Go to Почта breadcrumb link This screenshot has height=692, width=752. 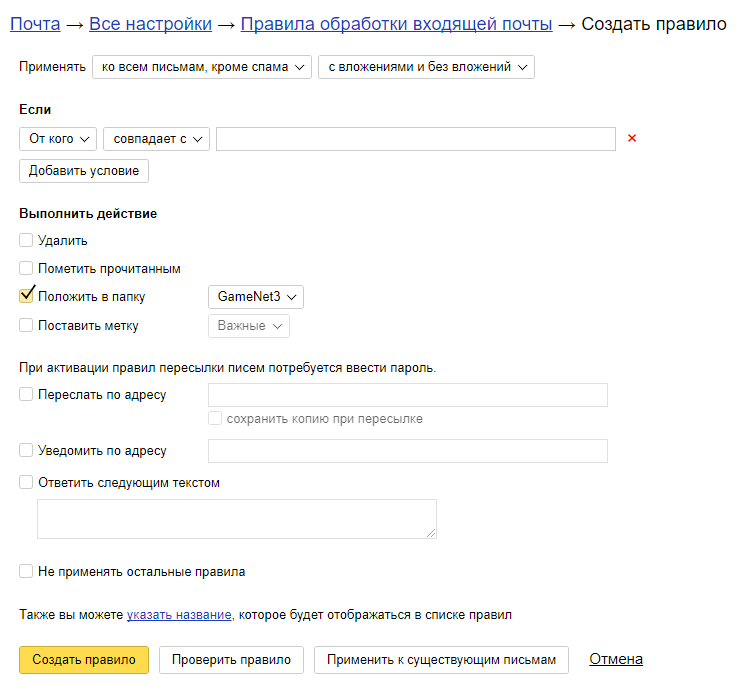tap(35, 23)
